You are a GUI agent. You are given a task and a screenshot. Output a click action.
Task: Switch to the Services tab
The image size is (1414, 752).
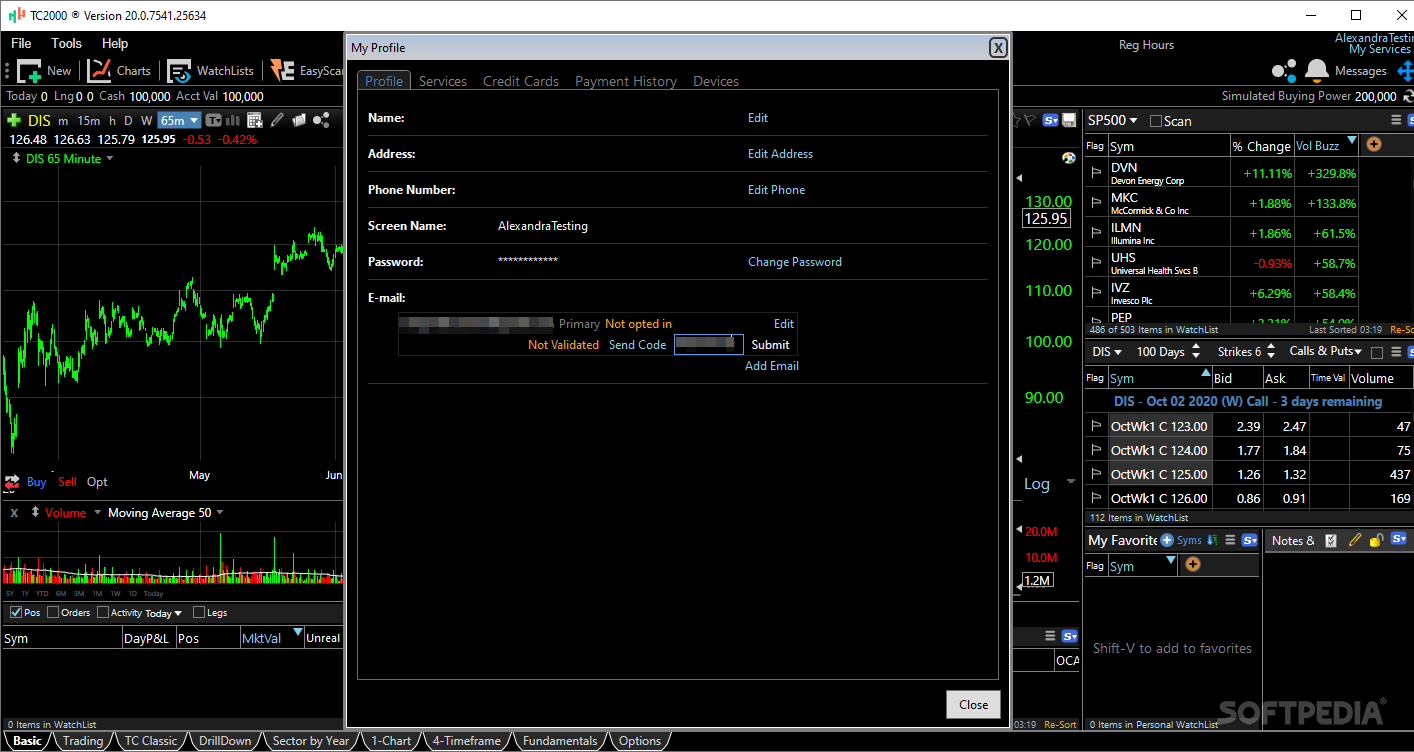(x=443, y=81)
